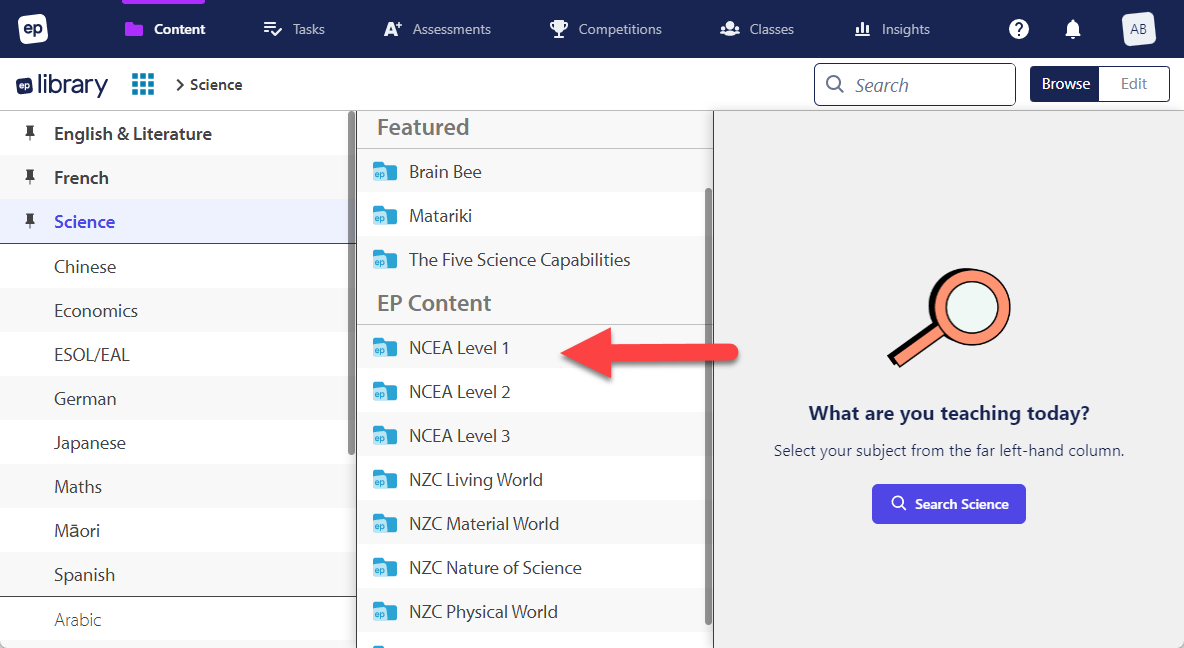The width and height of the screenshot is (1184, 648).
Task: Open the NCEA Level 2 folder icon
Action: [385, 392]
